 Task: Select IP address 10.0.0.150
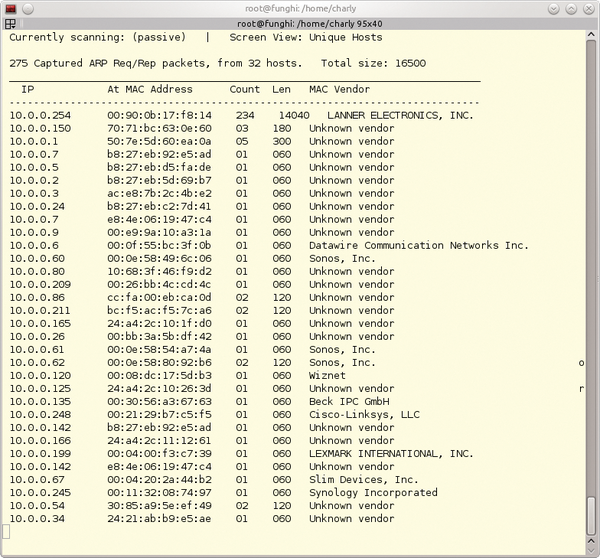[40, 128]
